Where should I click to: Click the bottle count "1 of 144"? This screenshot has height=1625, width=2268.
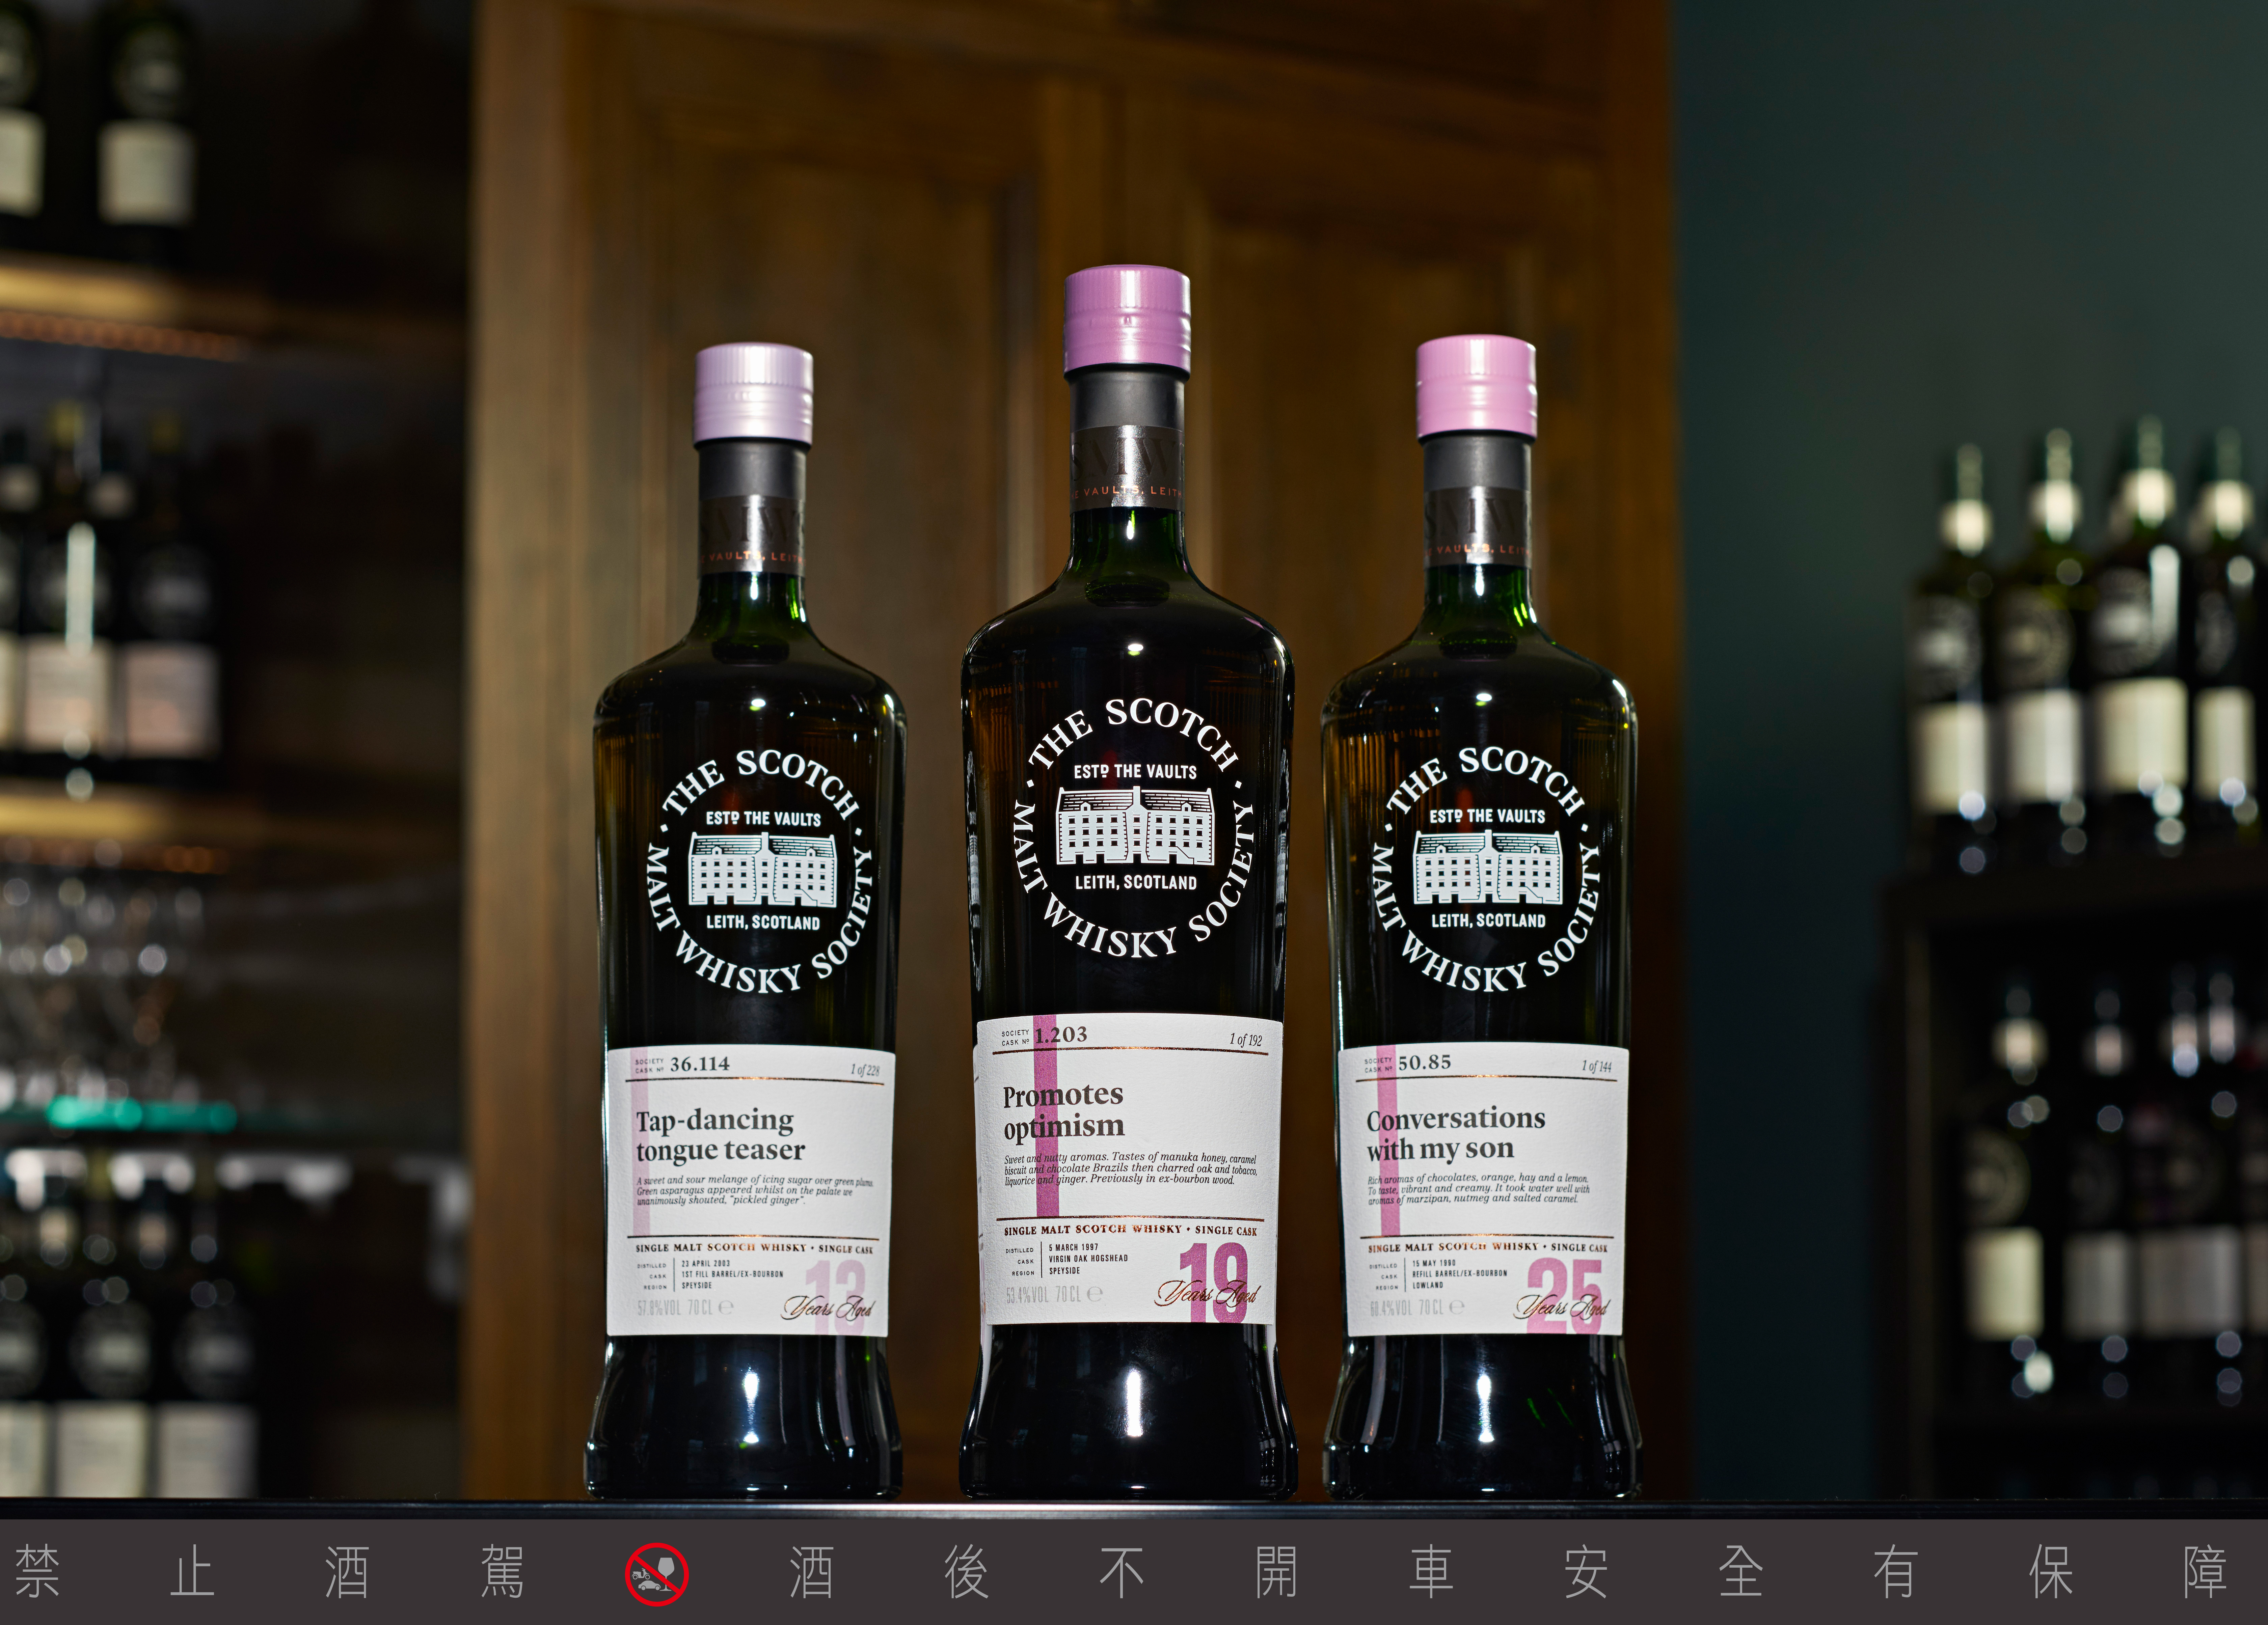pos(1597,1066)
